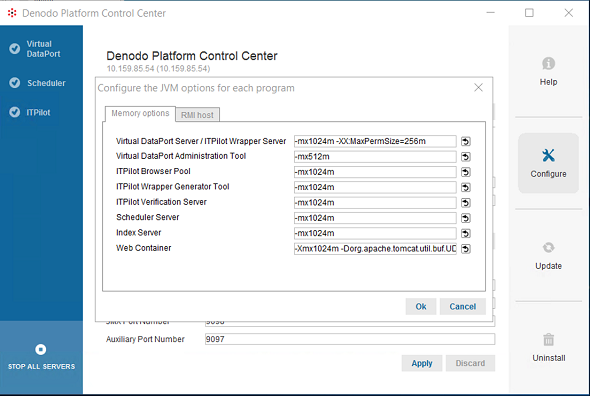This screenshot has width=590, height=396.
Task: Click the dialog title Configure the JVM options
Action: pyautogui.click(x=196, y=88)
